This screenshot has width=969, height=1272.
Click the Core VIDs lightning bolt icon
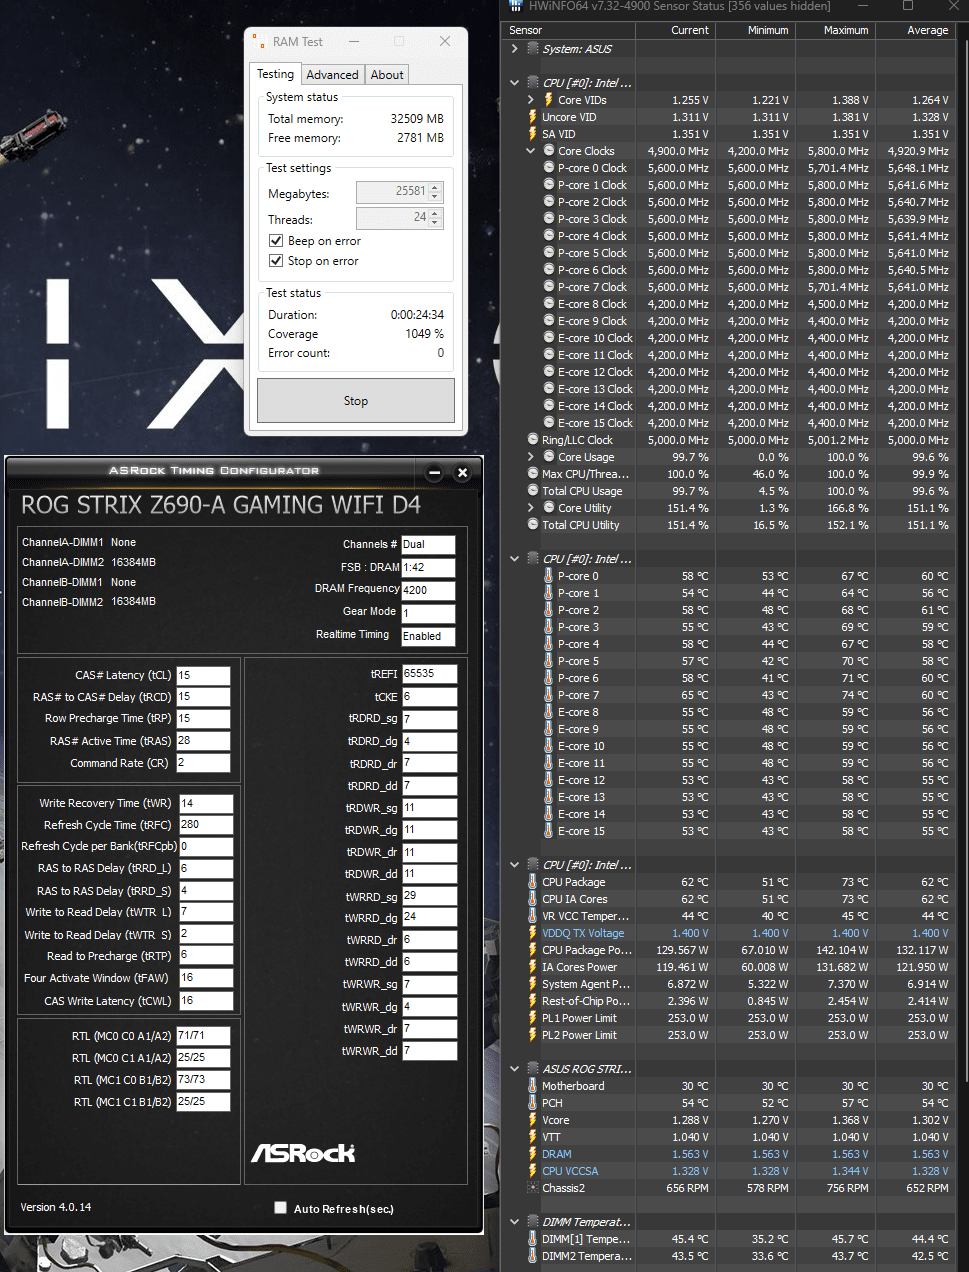point(548,100)
